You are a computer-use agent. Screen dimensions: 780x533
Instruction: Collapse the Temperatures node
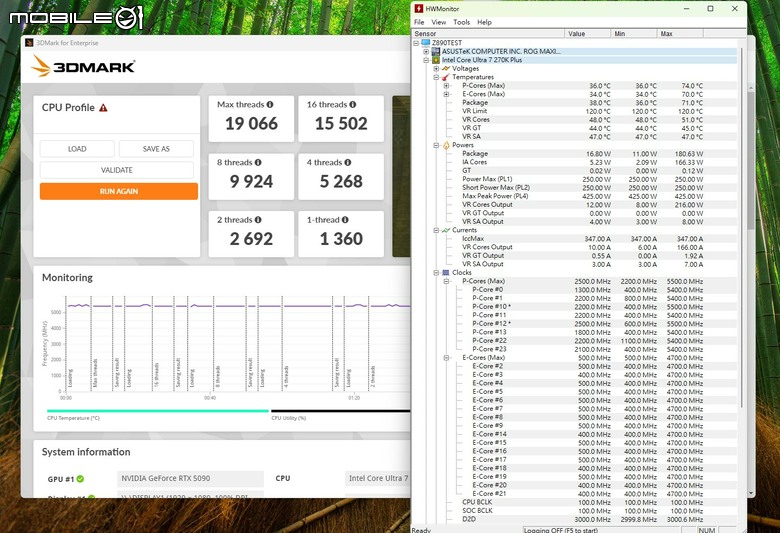[x=436, y=77]
